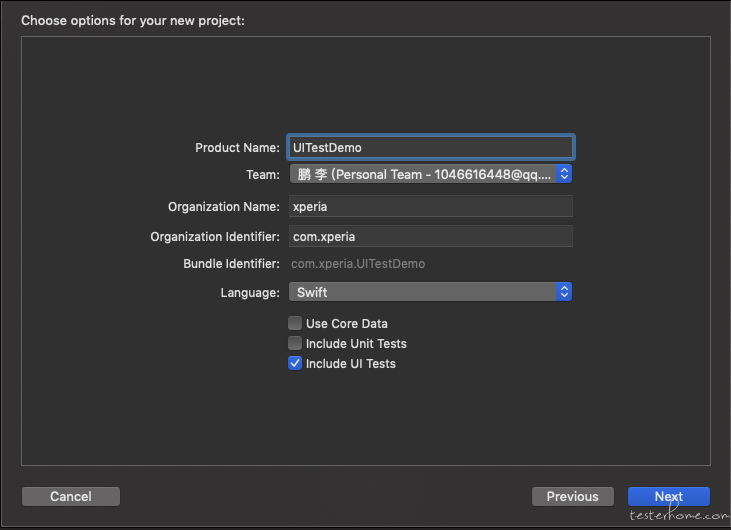Image resolution: width=731 pixels, height=530 pixels.
Task: Click the Team label
Action: click(263, 175)
